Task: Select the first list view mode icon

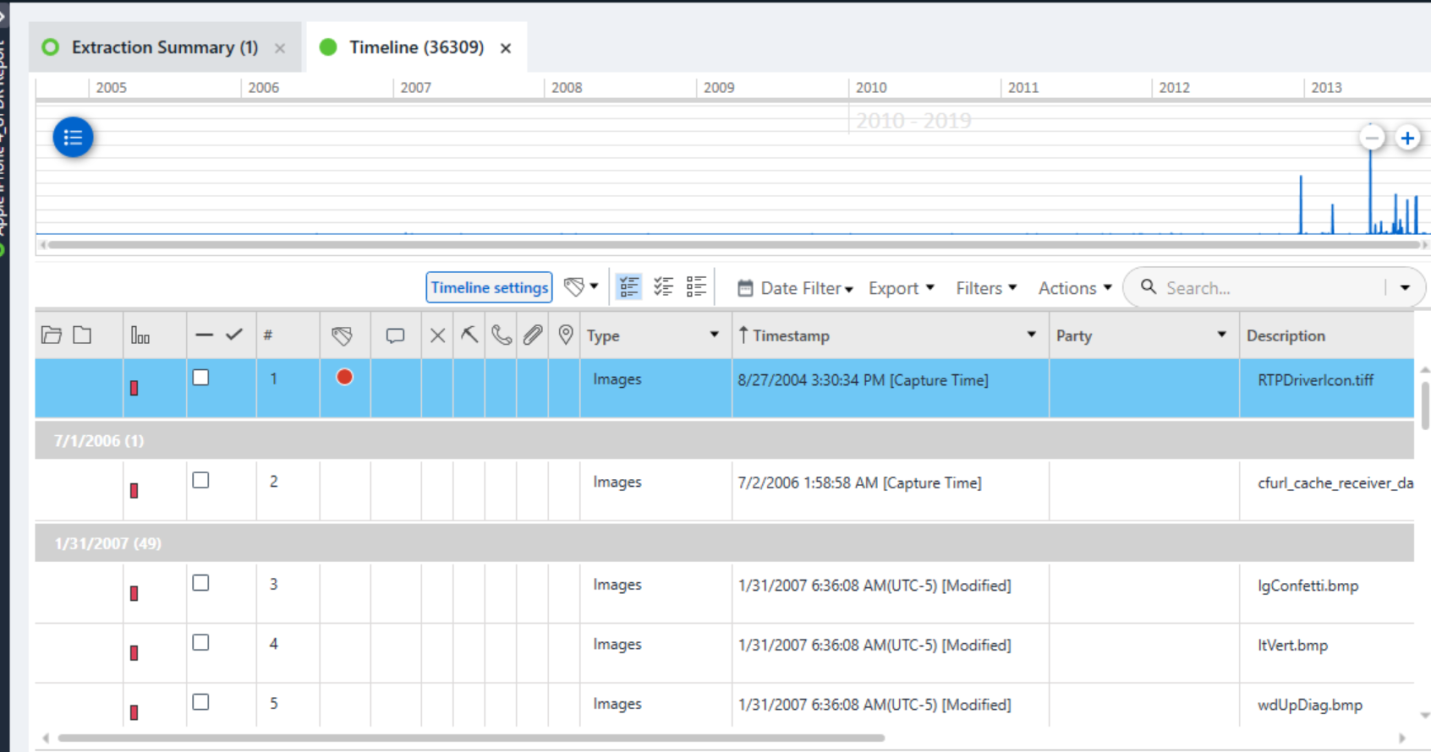Action: click(629, 287)
